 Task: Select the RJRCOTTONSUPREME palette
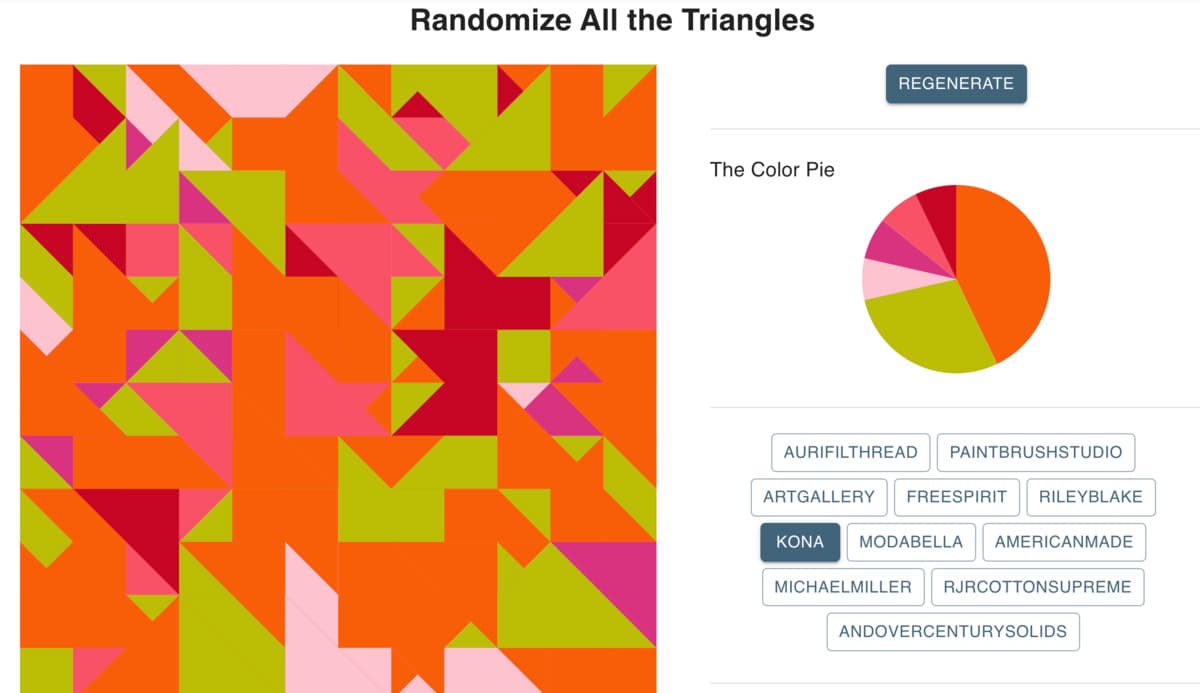pos(1037,587)
